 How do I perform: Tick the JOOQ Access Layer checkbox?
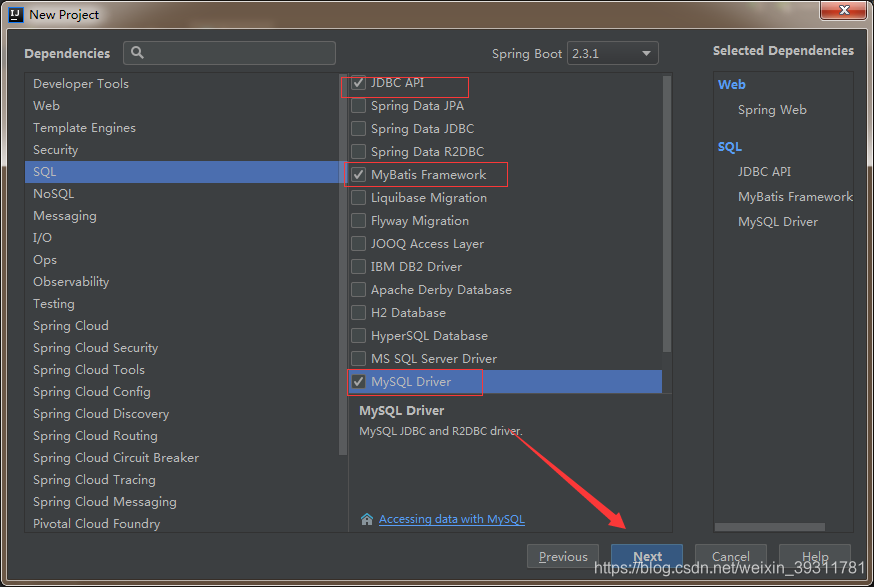(358, 244)
